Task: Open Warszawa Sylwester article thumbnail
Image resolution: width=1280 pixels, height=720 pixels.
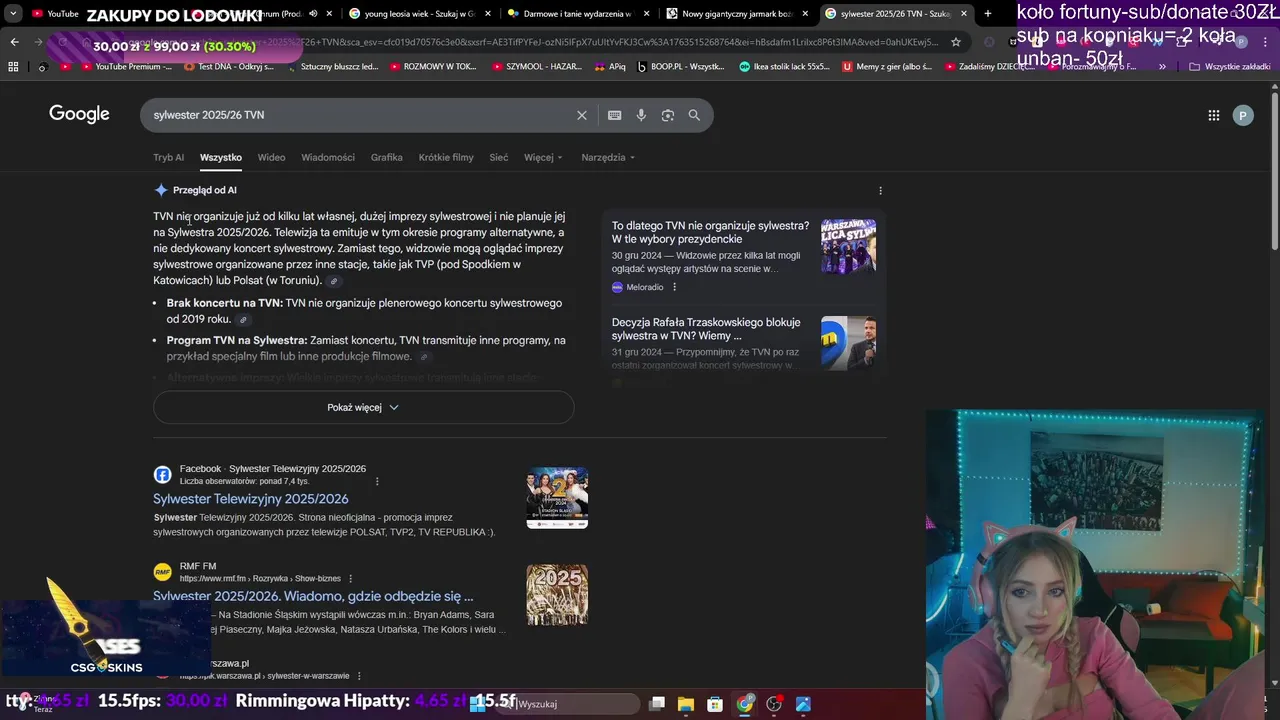Action: tap(848, 246)
